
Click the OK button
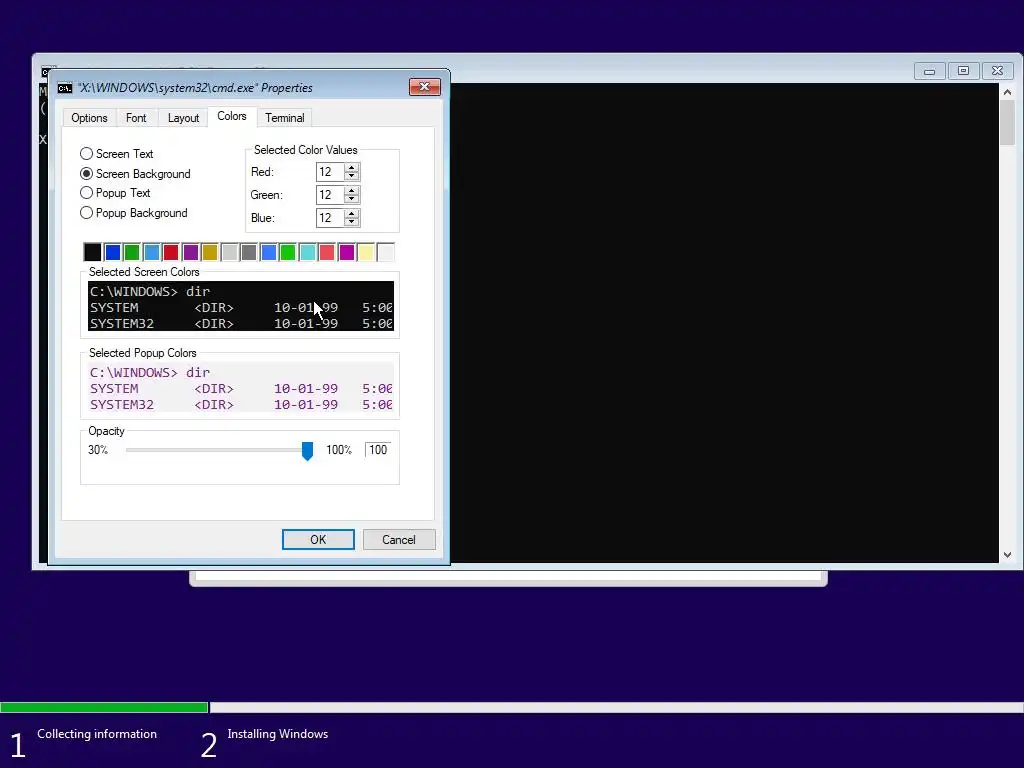318,539
